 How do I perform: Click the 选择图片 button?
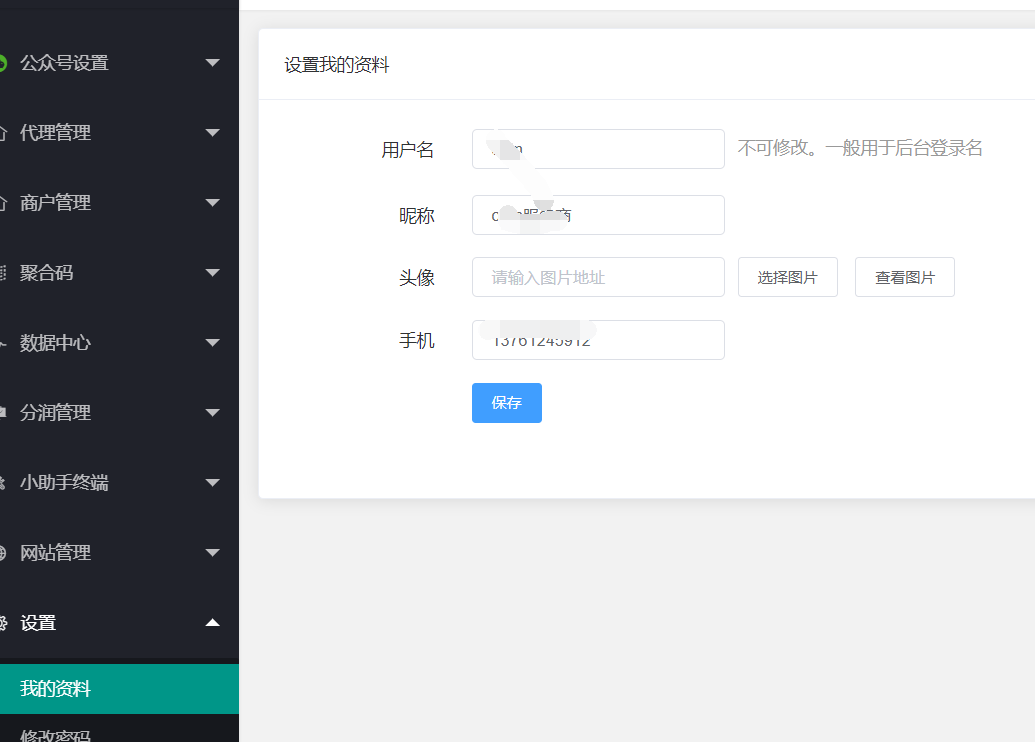point(787,277)
